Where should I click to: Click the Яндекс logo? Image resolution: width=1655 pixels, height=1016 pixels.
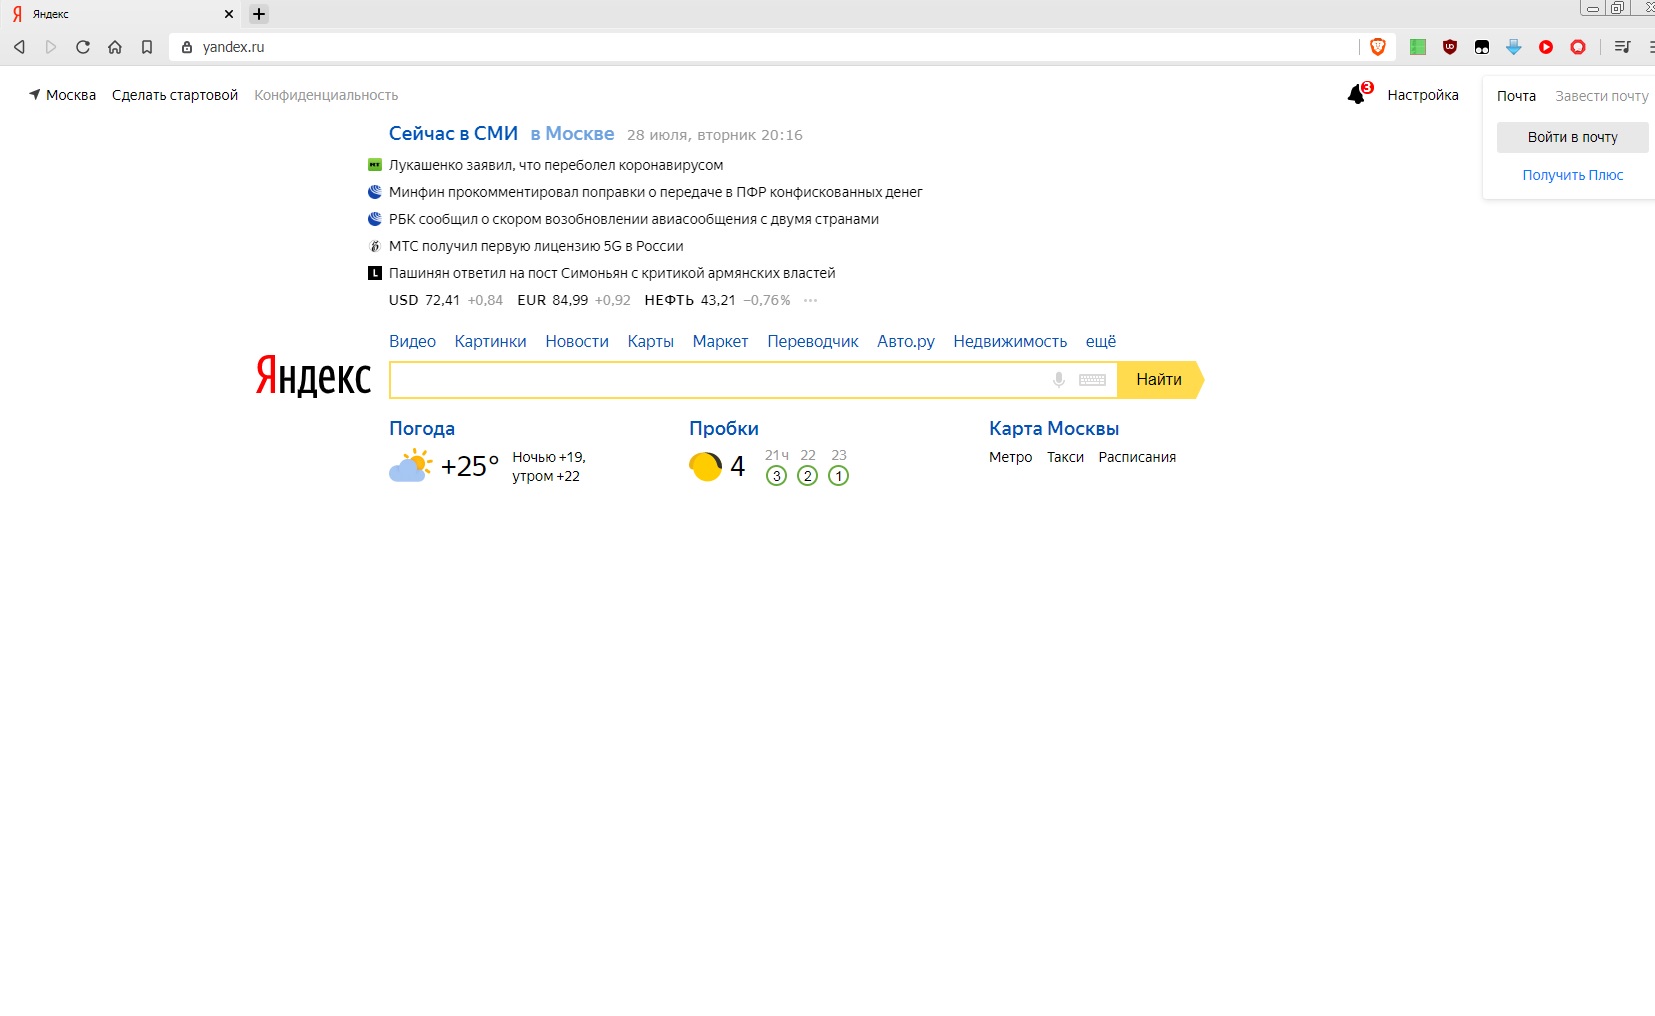313,376
